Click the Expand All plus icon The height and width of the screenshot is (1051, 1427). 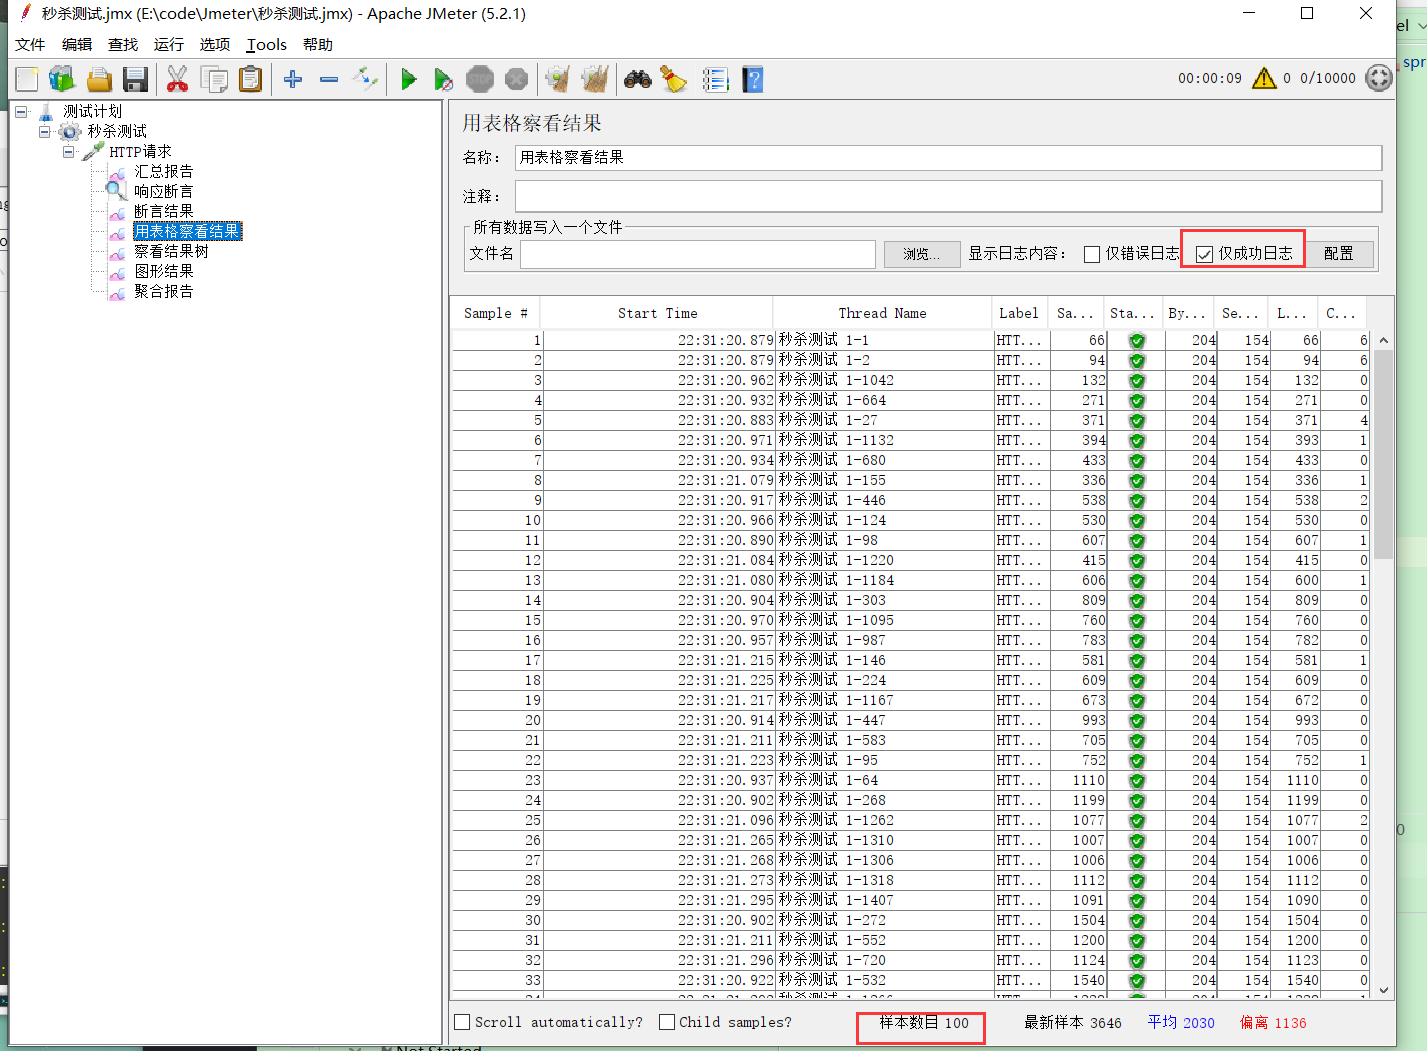pyautogui.click(x=293, y=79)
